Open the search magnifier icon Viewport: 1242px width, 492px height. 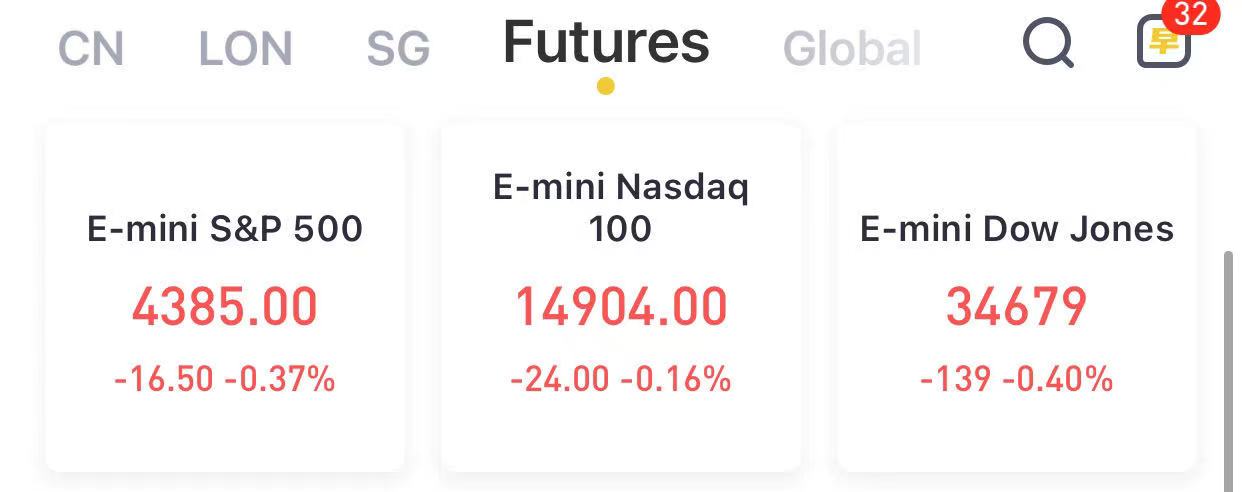[1049, 45]
